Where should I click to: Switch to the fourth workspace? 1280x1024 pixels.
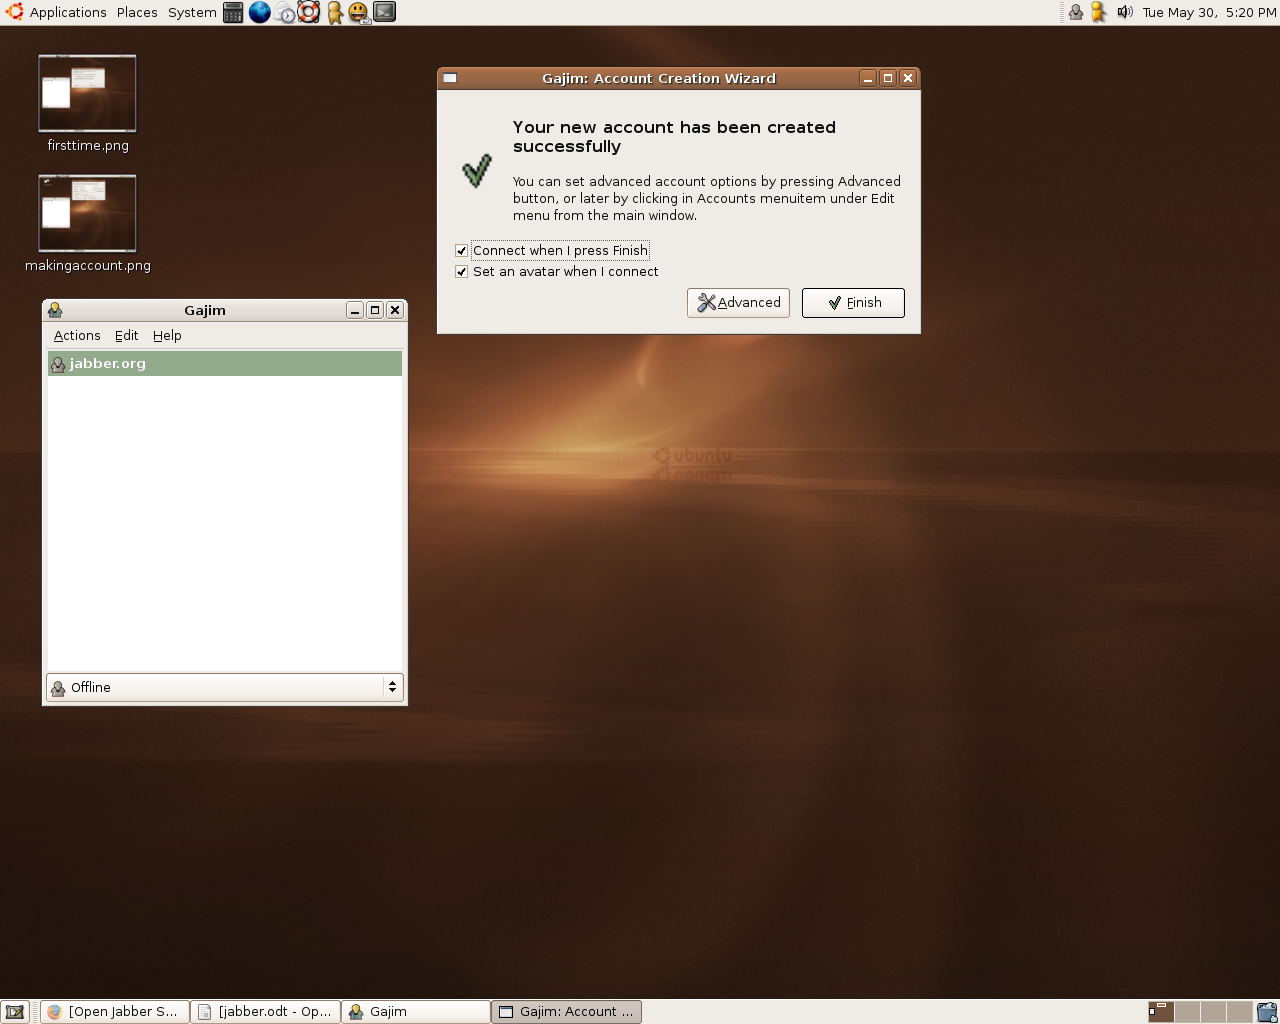click(x=1239, y=1012)
